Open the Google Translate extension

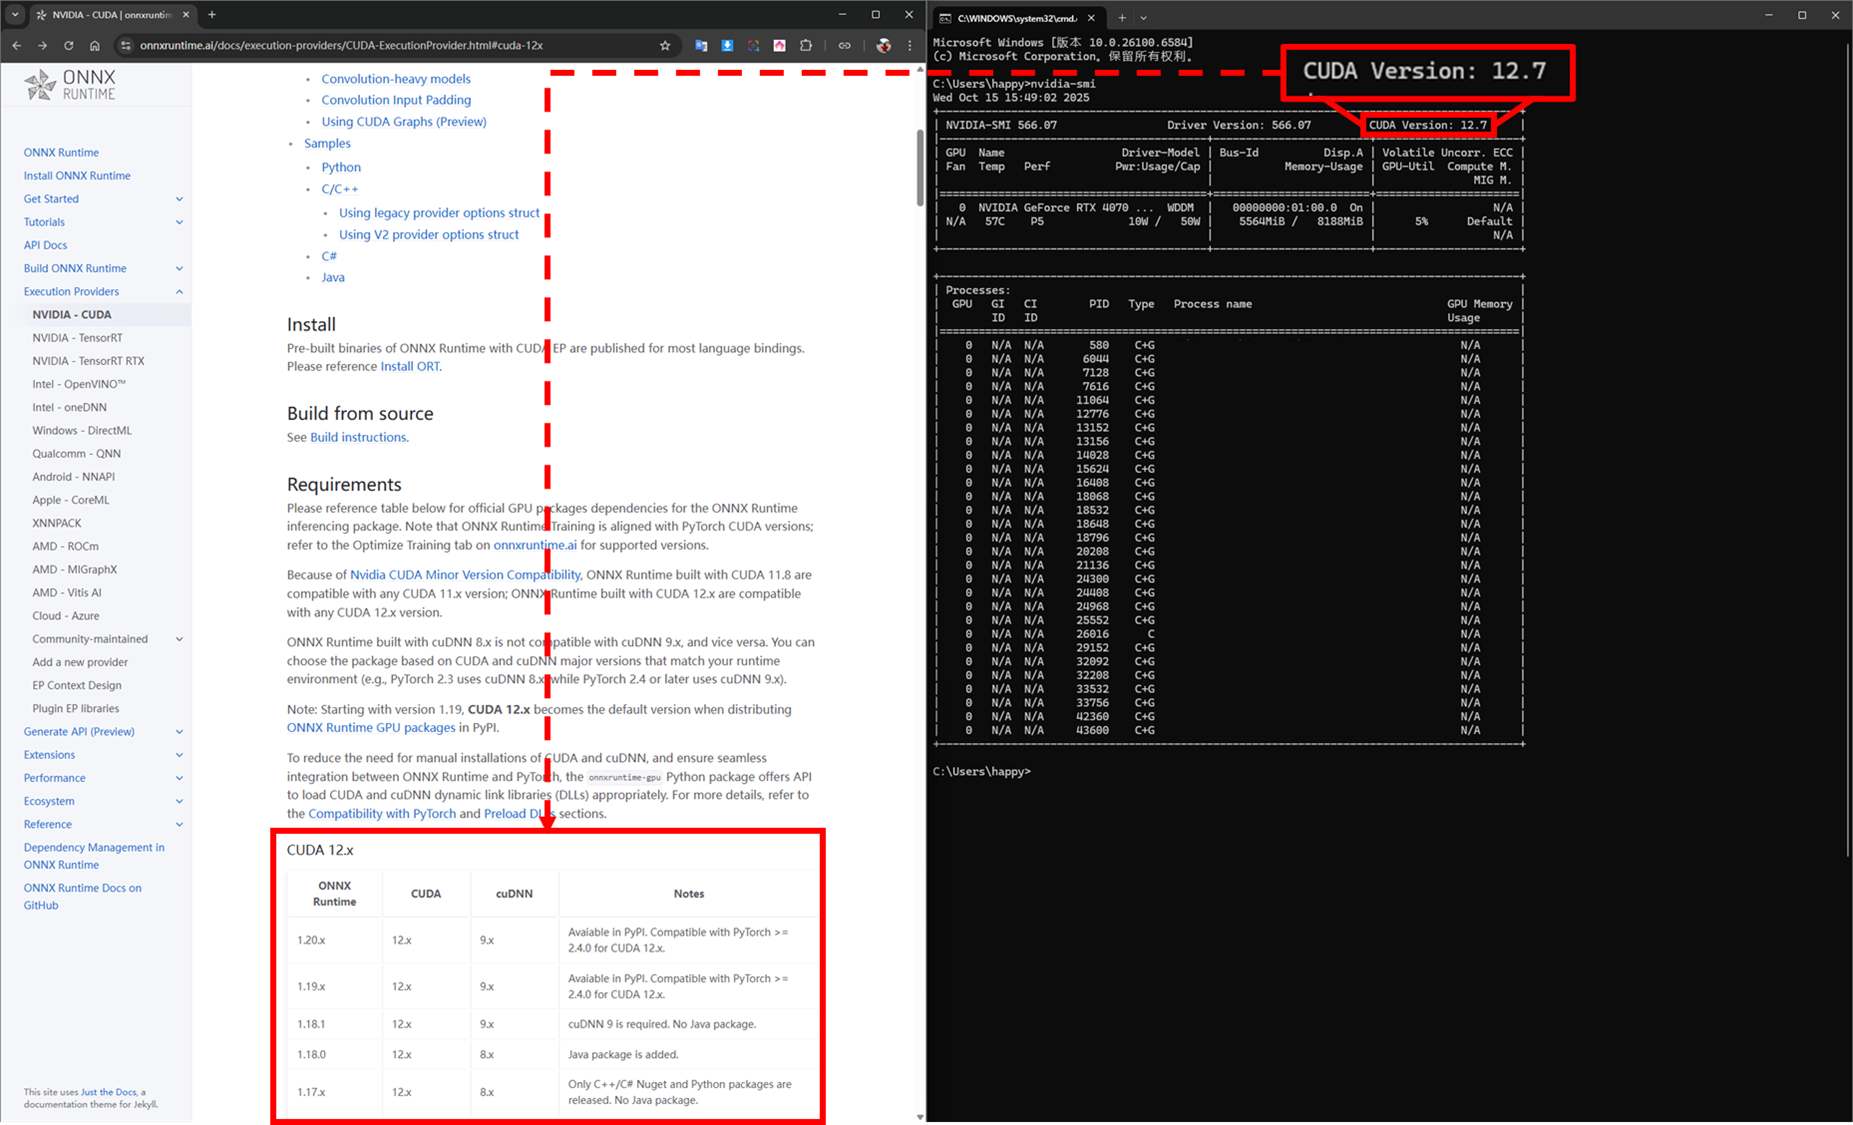coord(701,45)
